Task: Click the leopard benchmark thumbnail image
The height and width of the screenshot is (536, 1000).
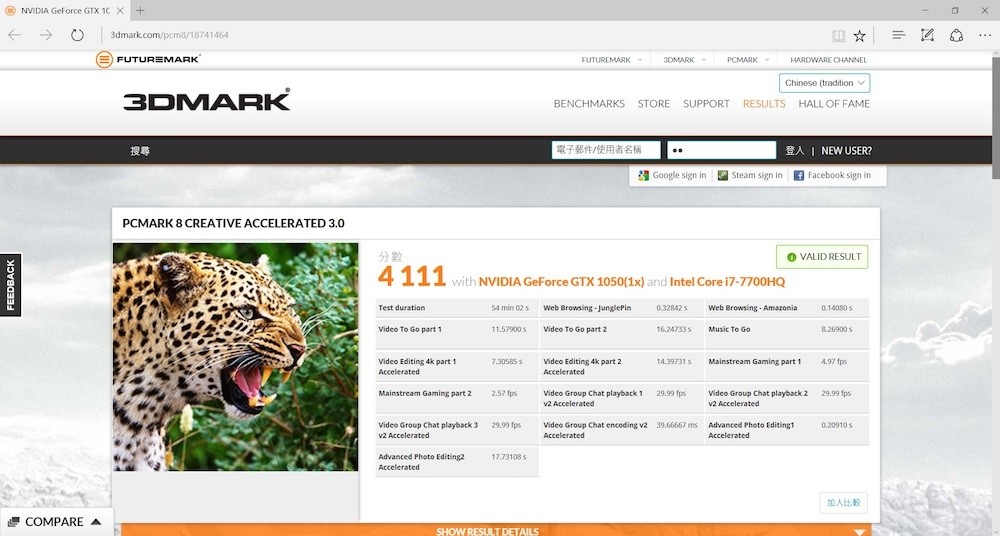Action: click(235, 357)
